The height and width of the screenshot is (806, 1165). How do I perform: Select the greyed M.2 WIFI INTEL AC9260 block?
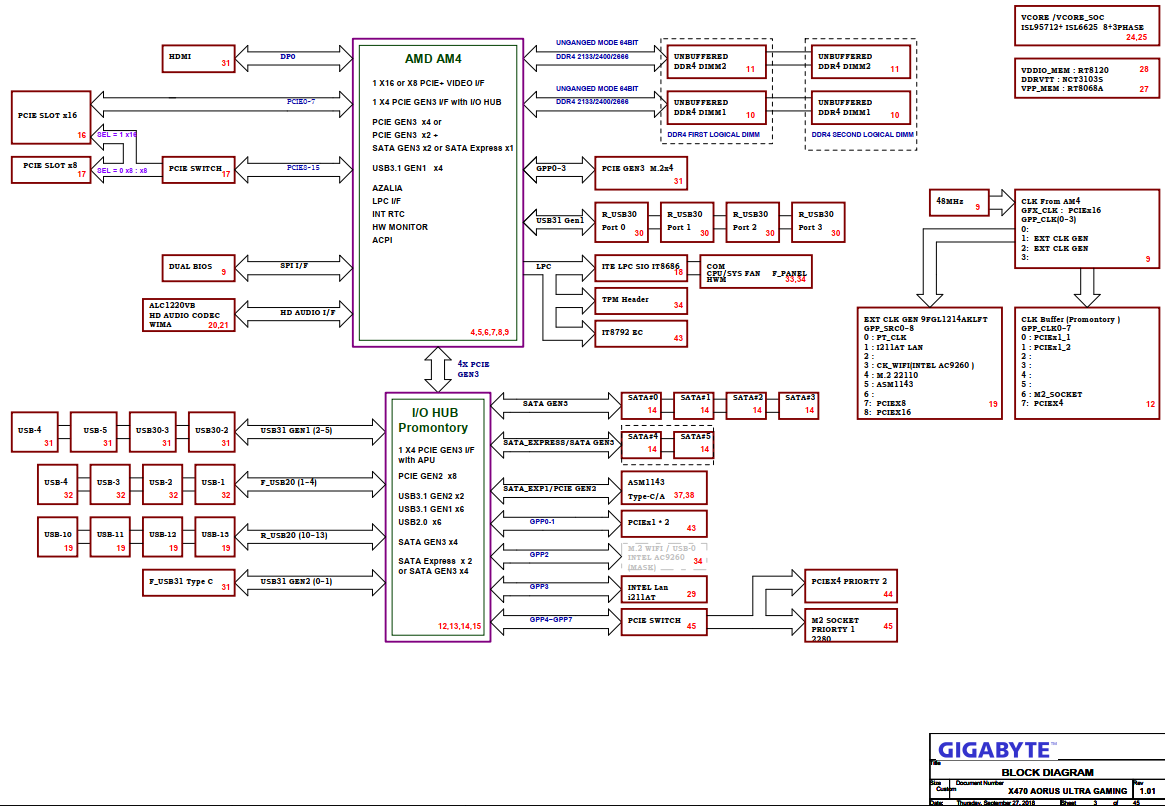pos(664,556)
